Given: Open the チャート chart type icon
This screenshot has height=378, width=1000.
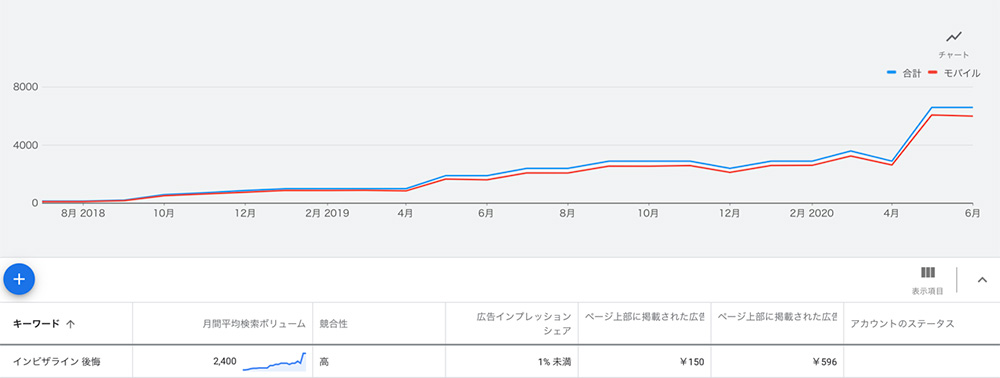Looking at the screenshot, I should [954, 37].
